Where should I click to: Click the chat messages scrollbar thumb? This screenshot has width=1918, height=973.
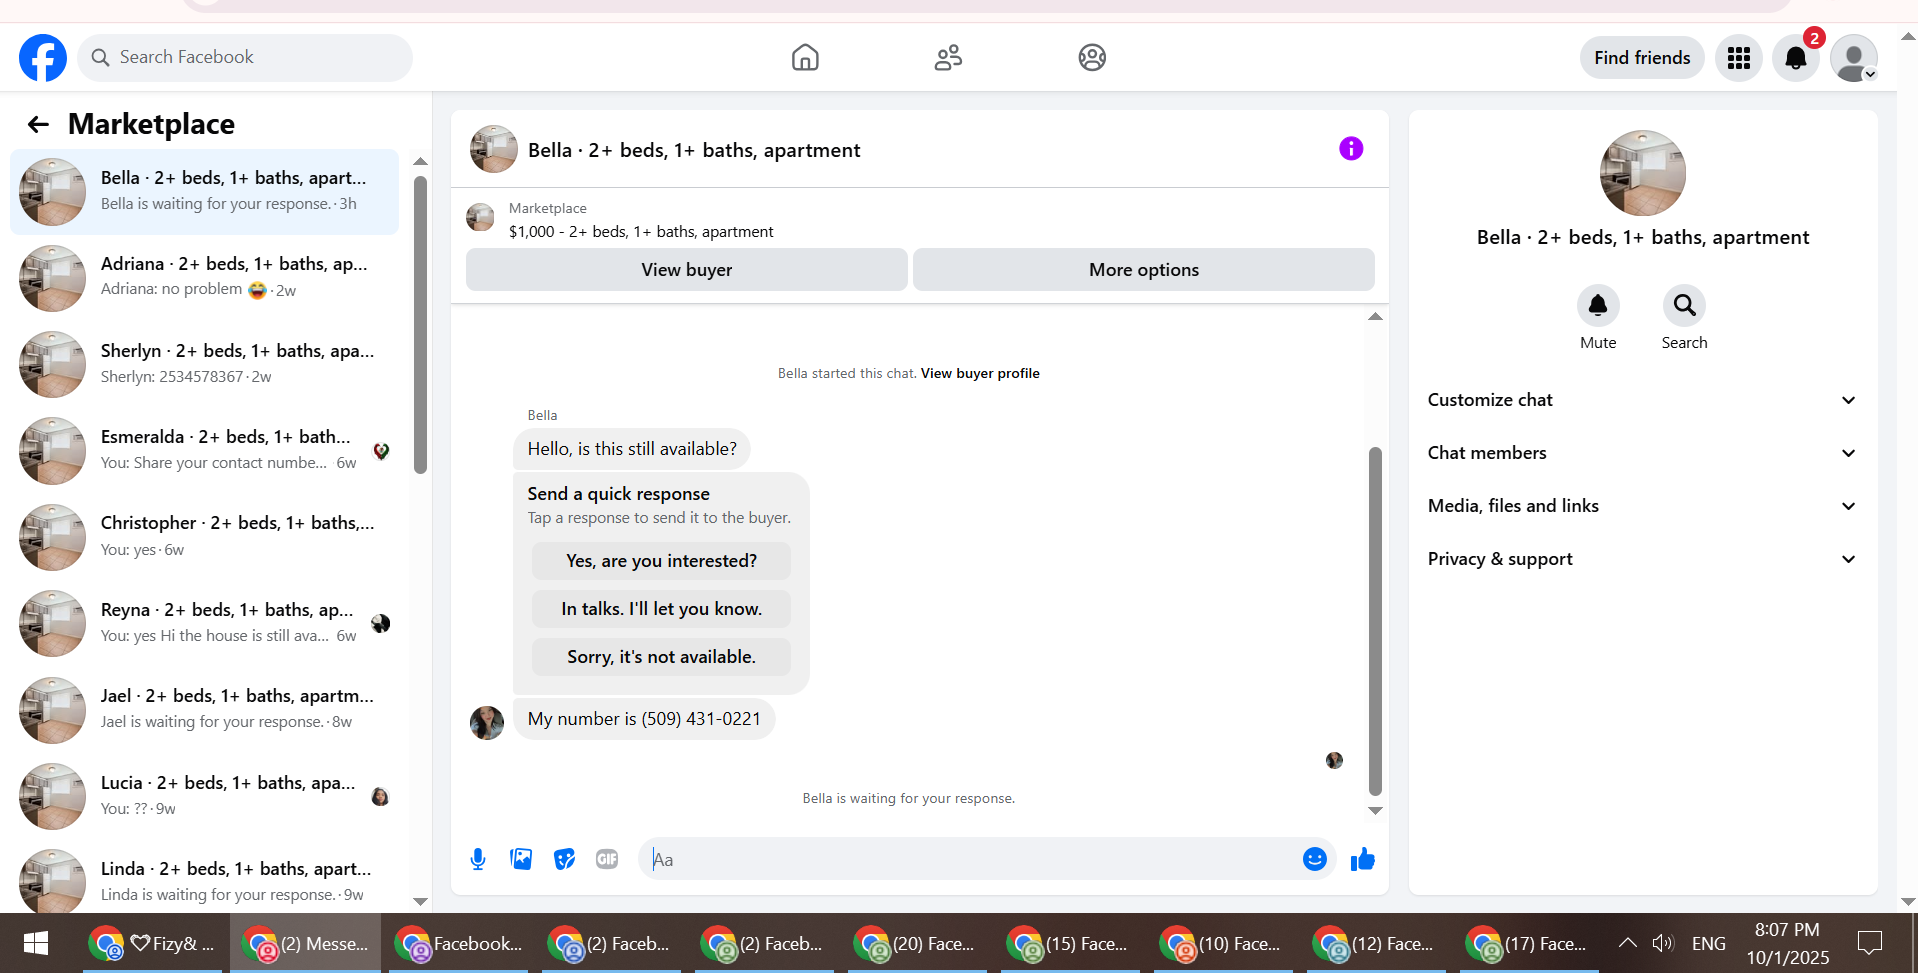click(x=1375, y=621)
